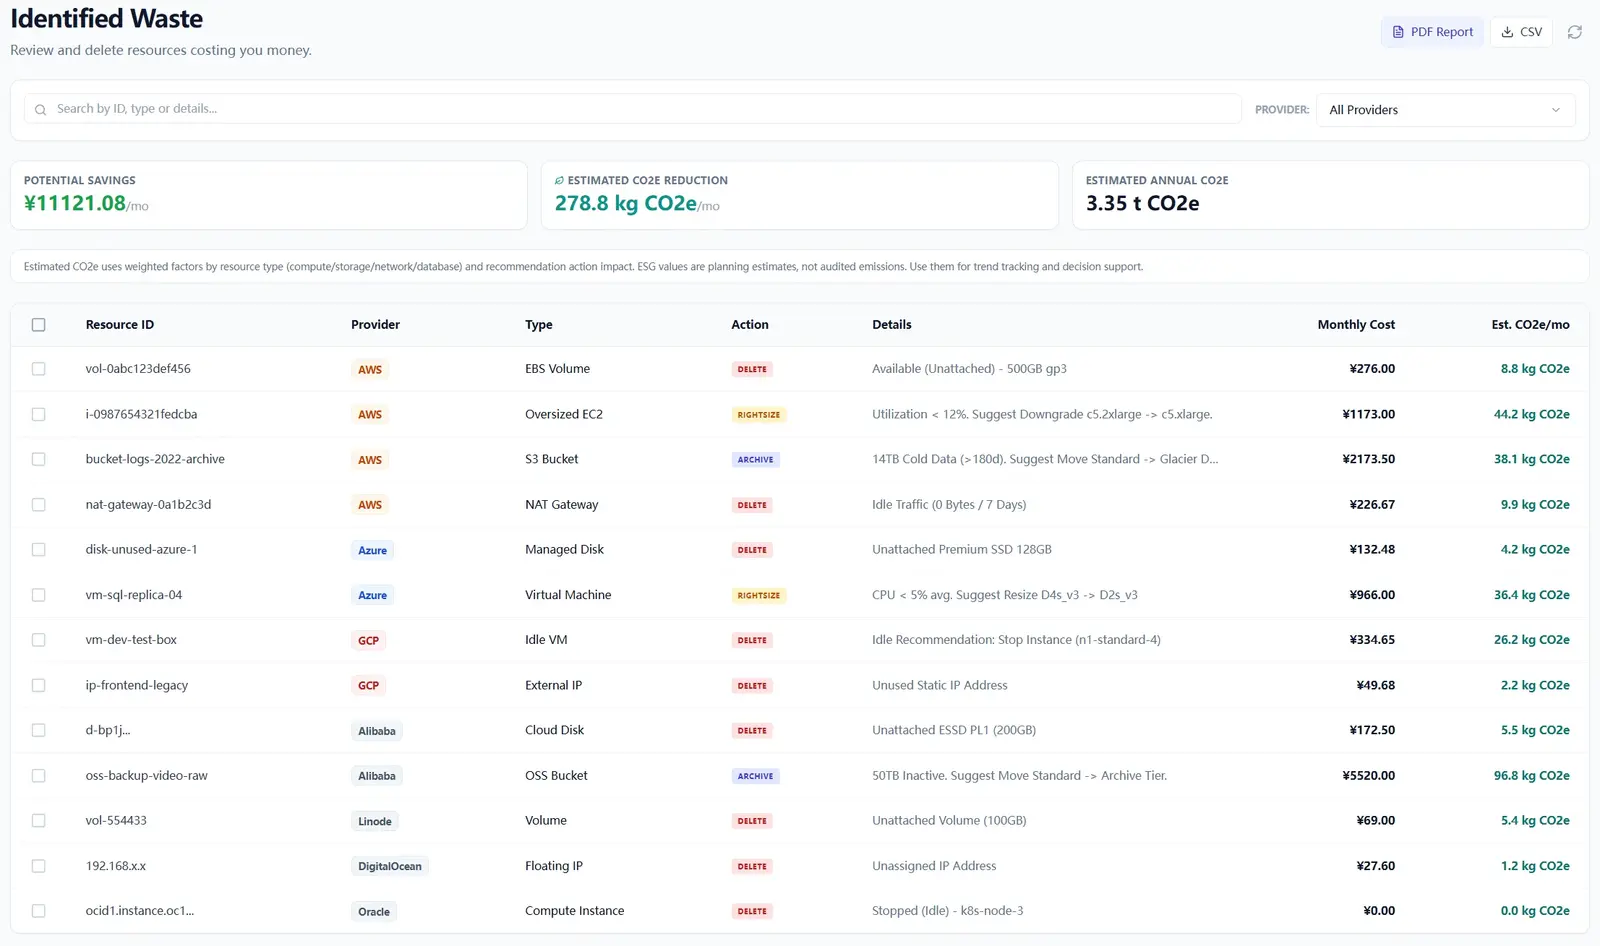Click the Monthly Cost column header
The height and width of the screenshot is (946, 1600).
click(x=1356, y=325)
